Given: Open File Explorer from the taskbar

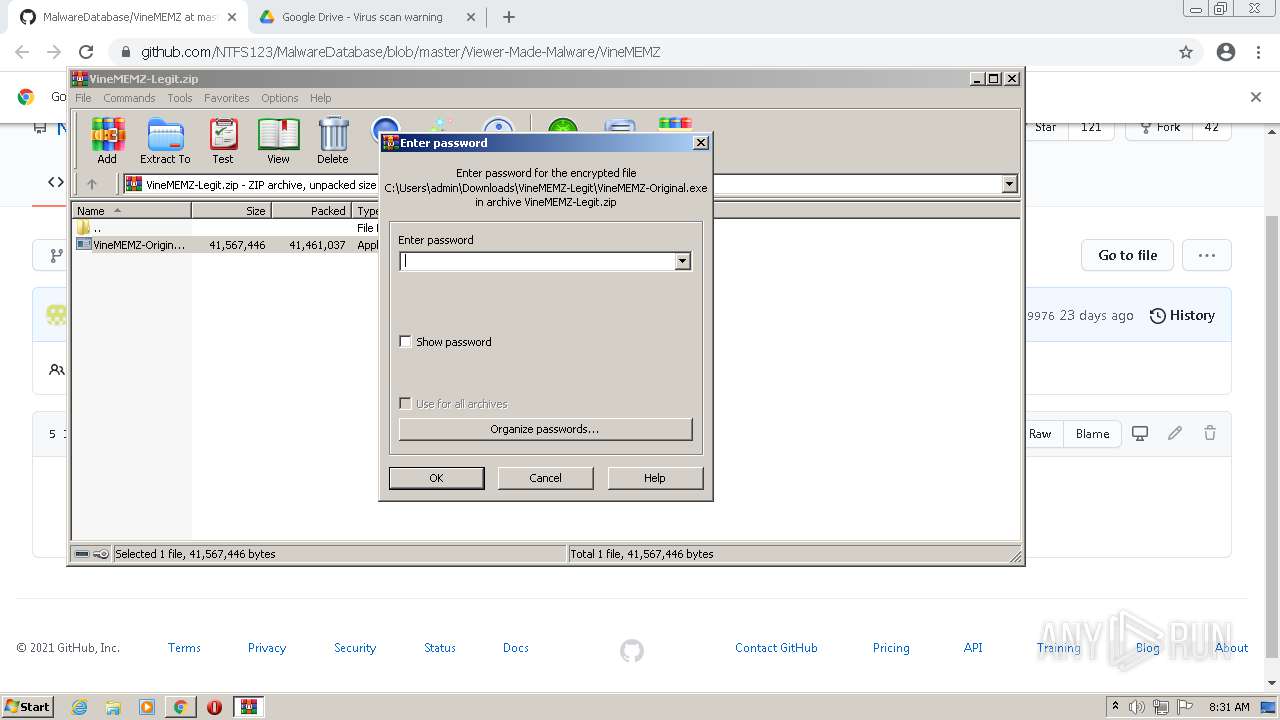Looking at the screenshot, I should (x=113, y=707).
